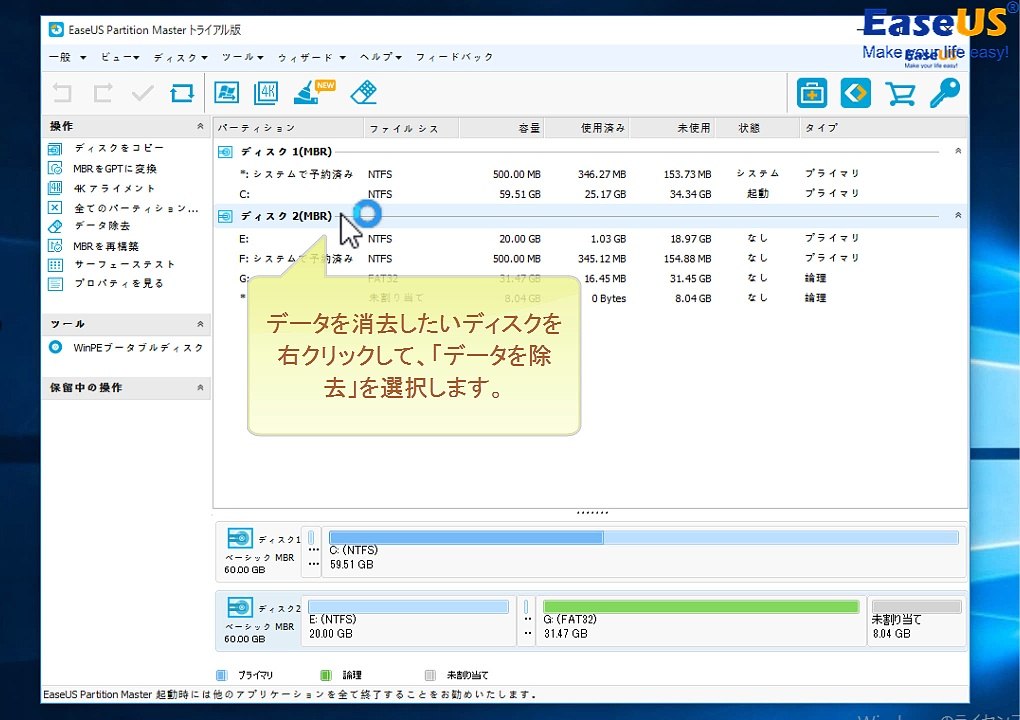Sort by タイプ column header

coord(883,128)
